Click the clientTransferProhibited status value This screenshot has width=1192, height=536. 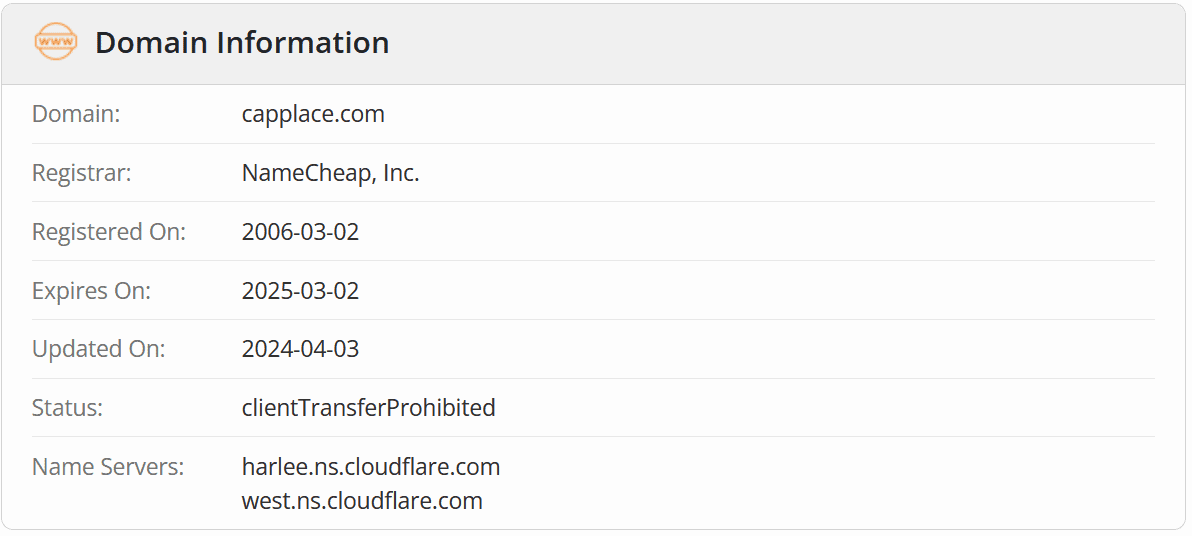pyautogui.click(x=368, y=408)
